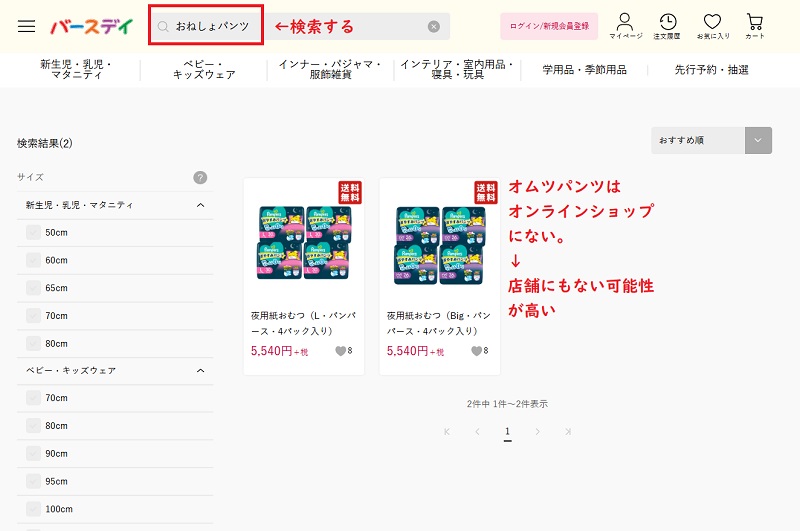Open the カート shopping cart icon

[x=755, y=26]
